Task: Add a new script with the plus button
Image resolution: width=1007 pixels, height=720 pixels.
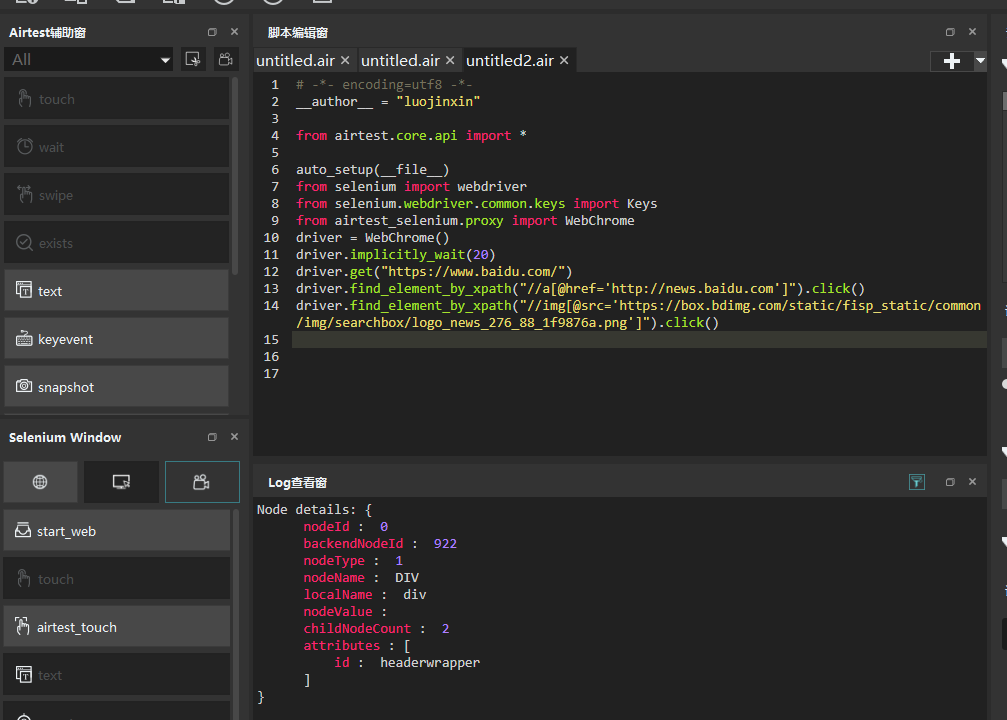Action: coord(952,61)
